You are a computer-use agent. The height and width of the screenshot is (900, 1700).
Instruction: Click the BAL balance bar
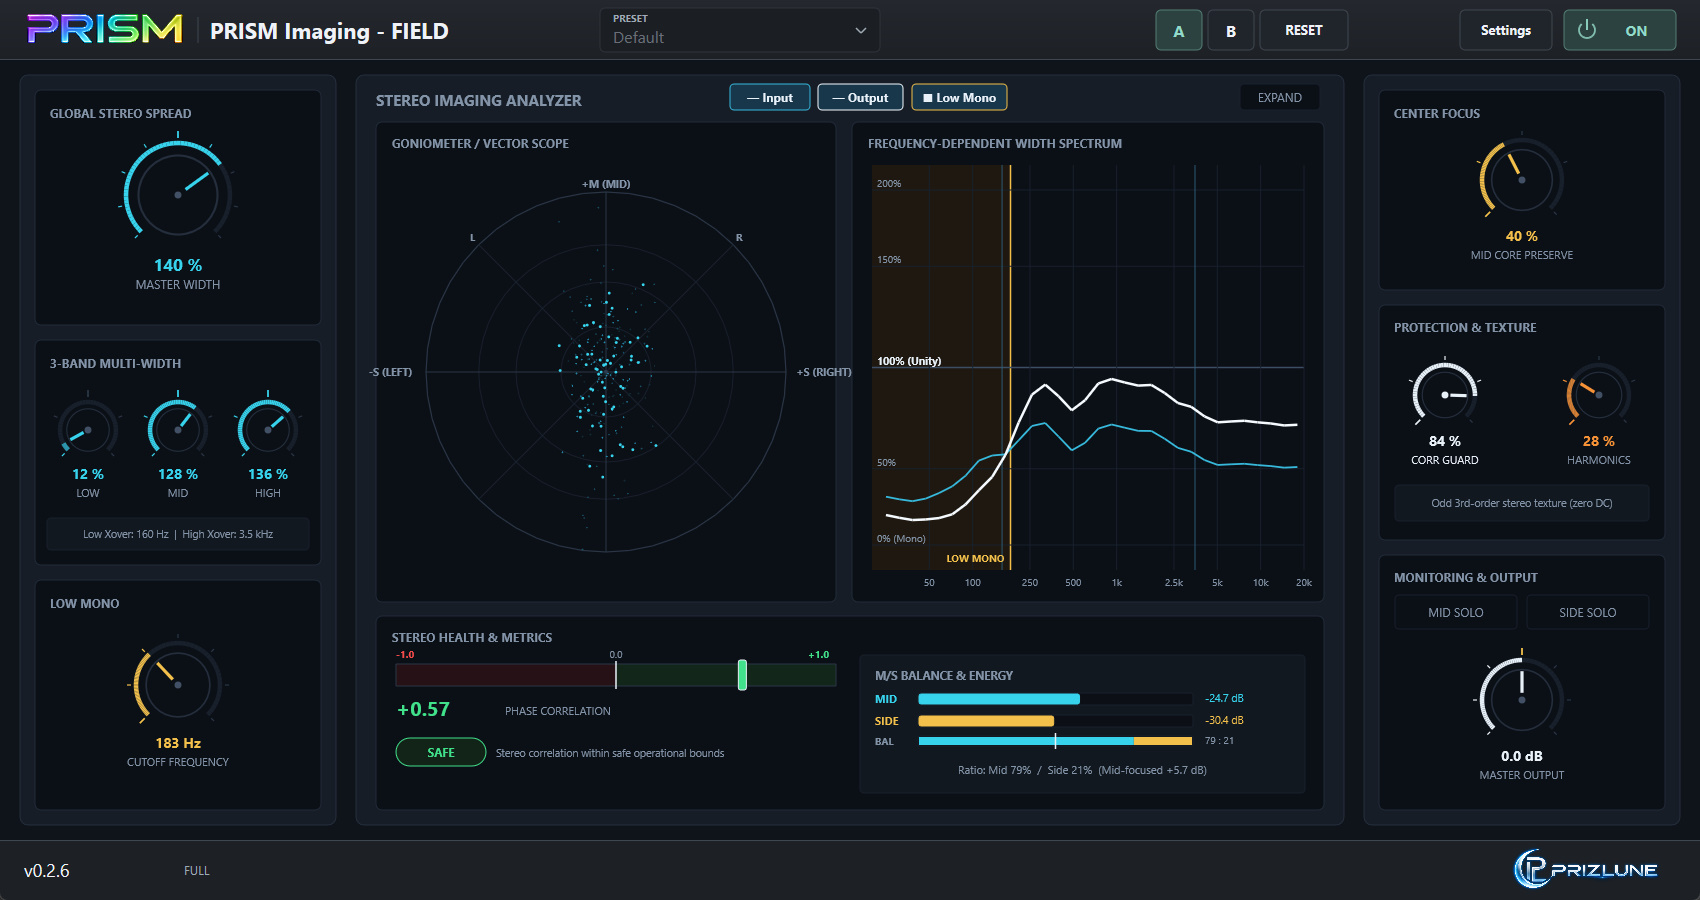(1055, 741)
